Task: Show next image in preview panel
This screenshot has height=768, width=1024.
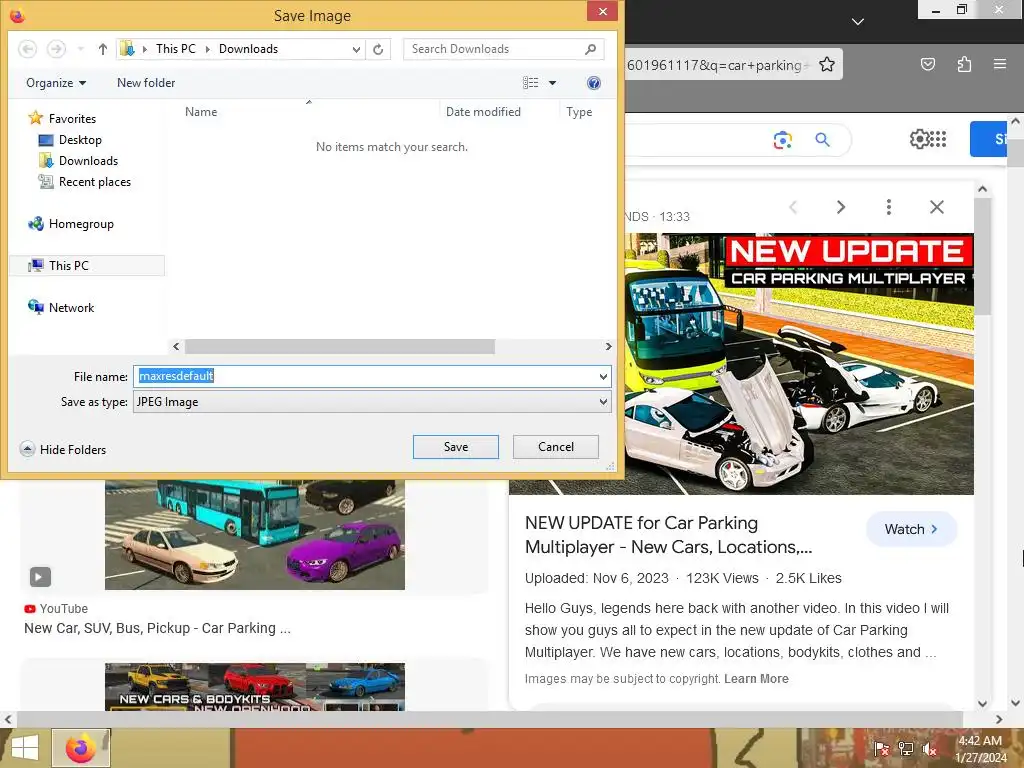Action: (841, 207)
